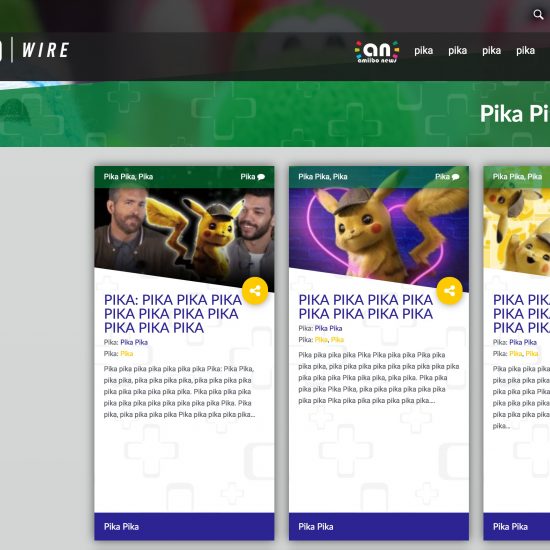Share the first article via yellow button
This screenshot has width=550, height=550.
point(255,290)
